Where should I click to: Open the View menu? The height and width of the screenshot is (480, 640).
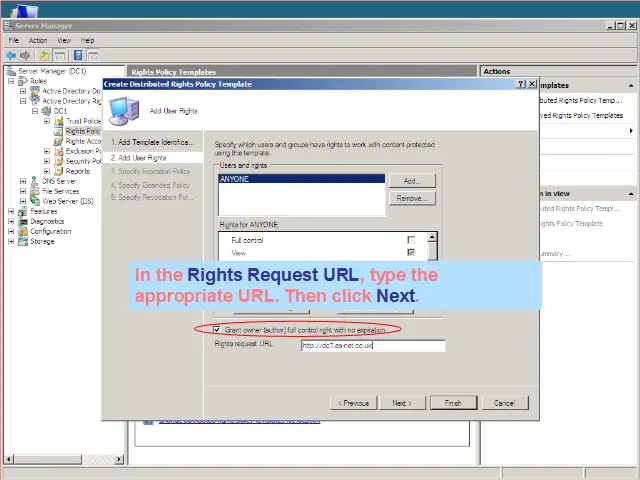(64, 40)
